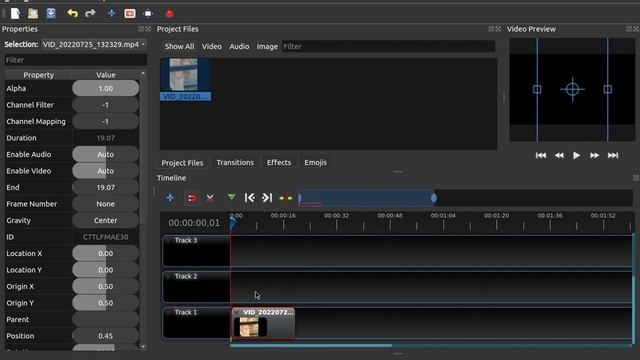Click the empty Parent value field
The width and height of the screenshot is (640, 360).
pos(106,319)
